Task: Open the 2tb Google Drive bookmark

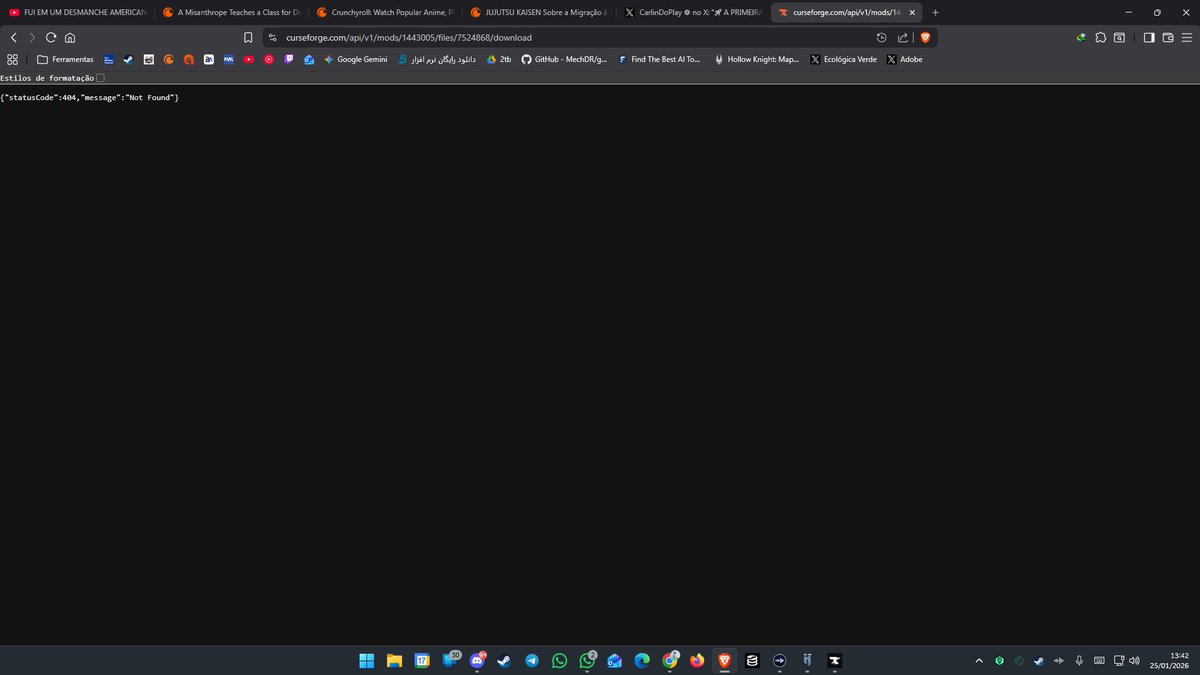Action: point(499,59)
